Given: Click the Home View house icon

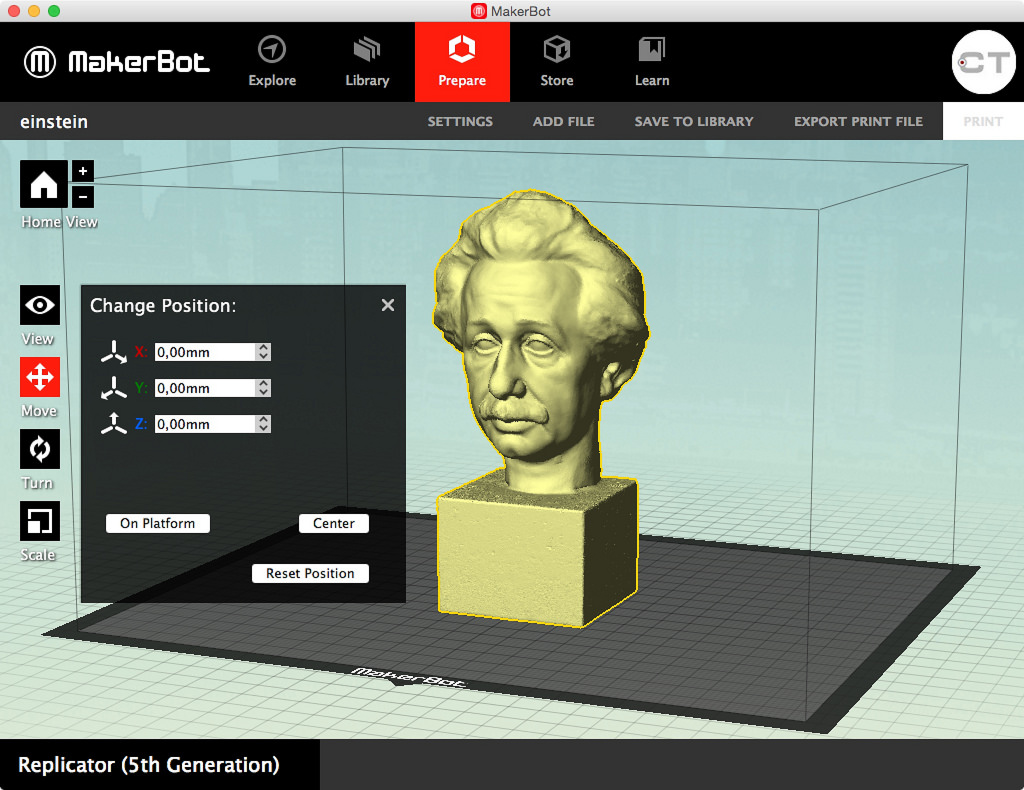Looking at the screenshot, I should click(x=44, y=184).
